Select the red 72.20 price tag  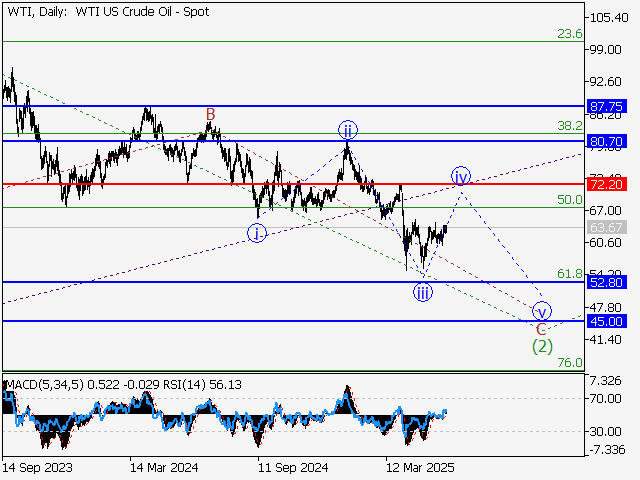click(x=607, y=185)
